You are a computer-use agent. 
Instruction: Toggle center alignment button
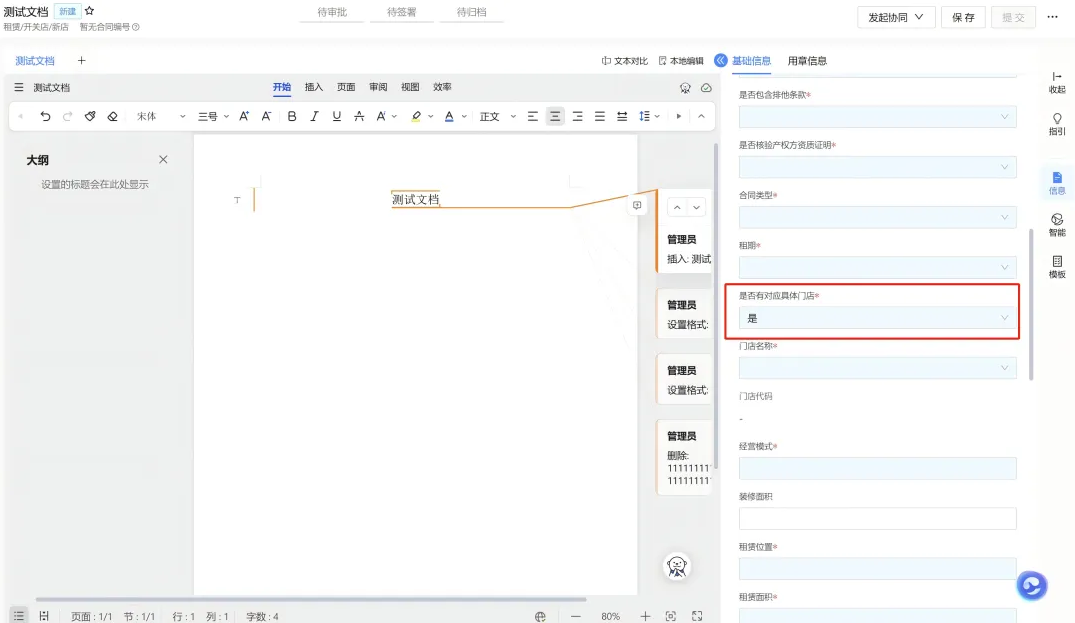click(555, 117)
